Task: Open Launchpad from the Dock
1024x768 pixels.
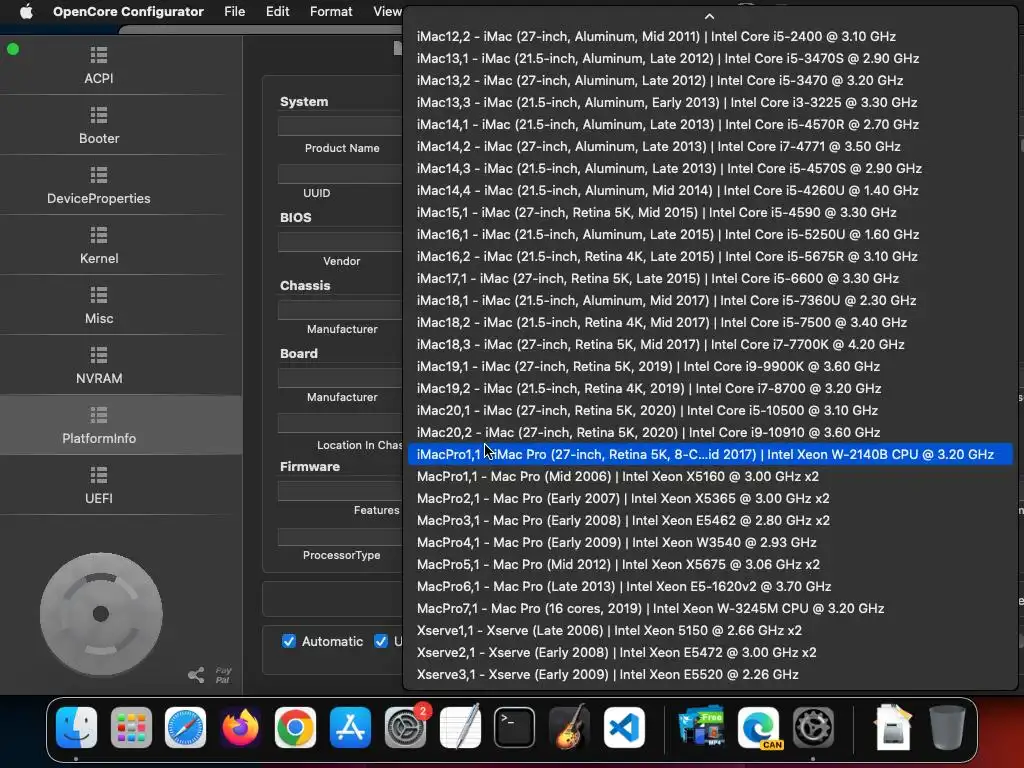Action: [131, 727]
